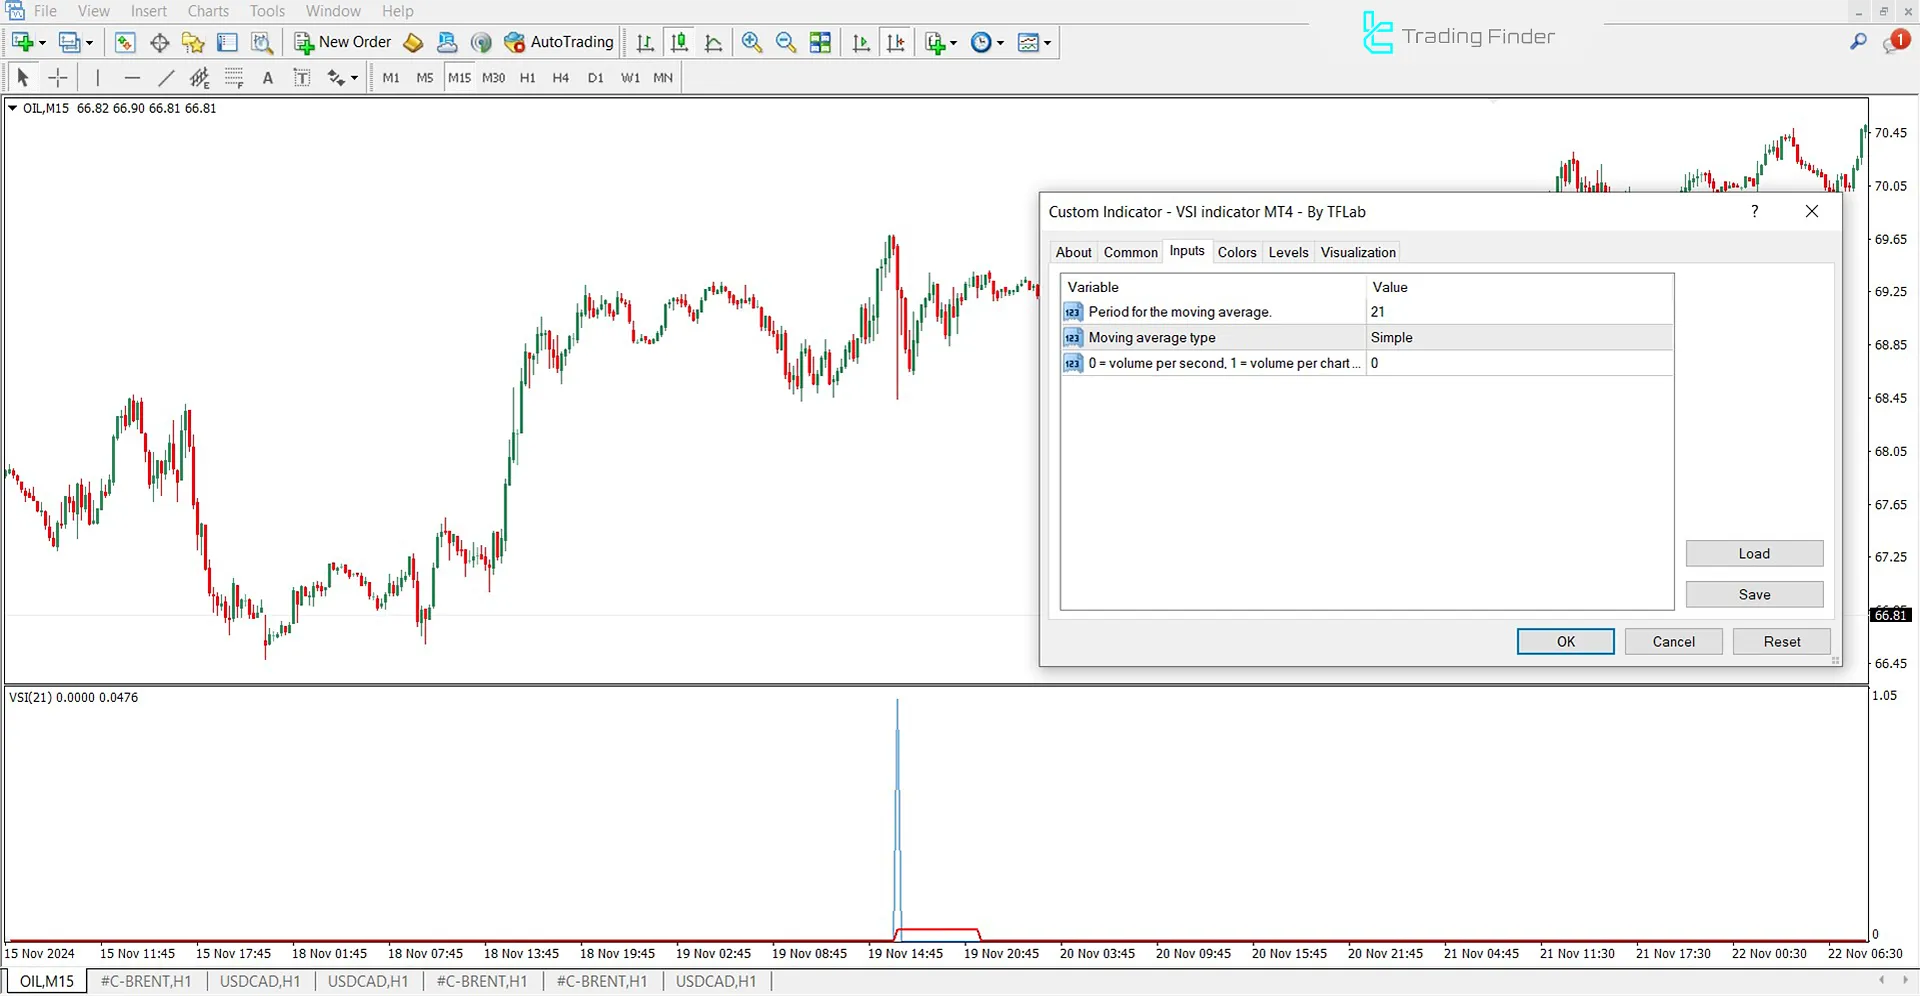Image resolution: width=1920 pixels, height=996 pixels.
Task: Select the Crosshair tool
Action: 57,77
